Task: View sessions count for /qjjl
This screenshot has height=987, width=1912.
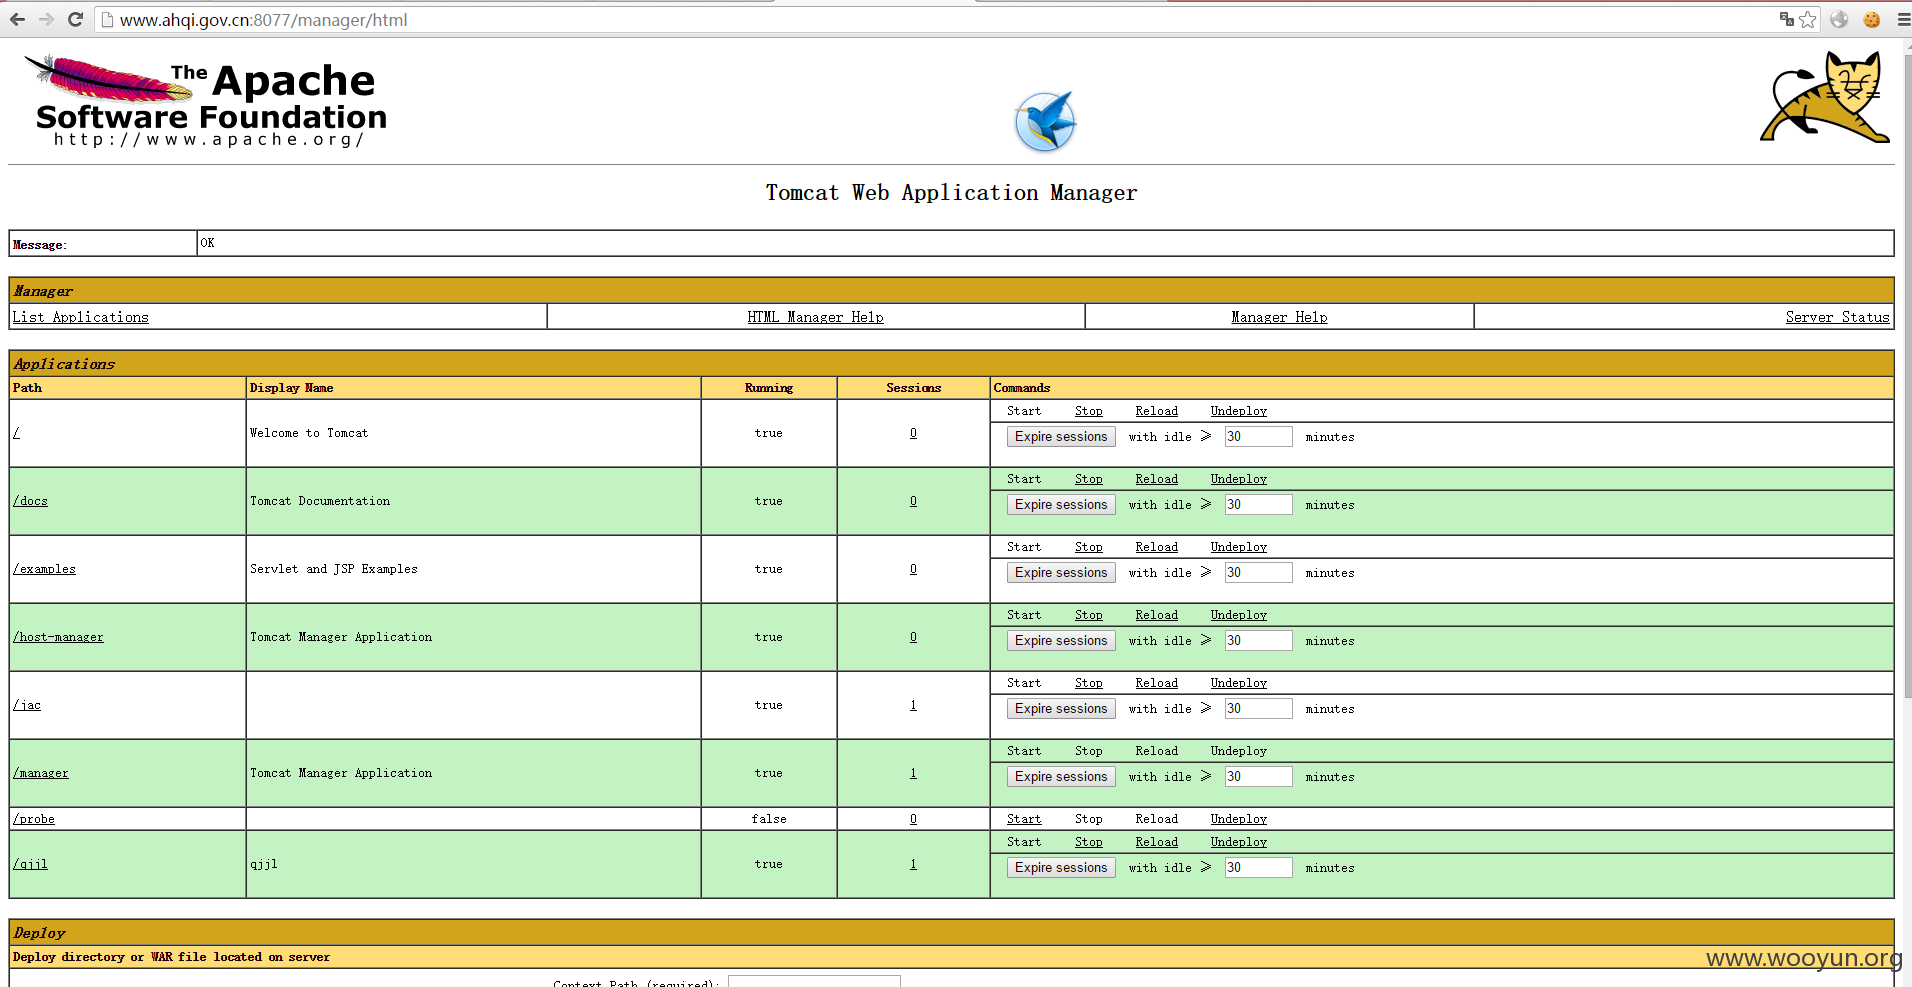Action: click(913, 864)
